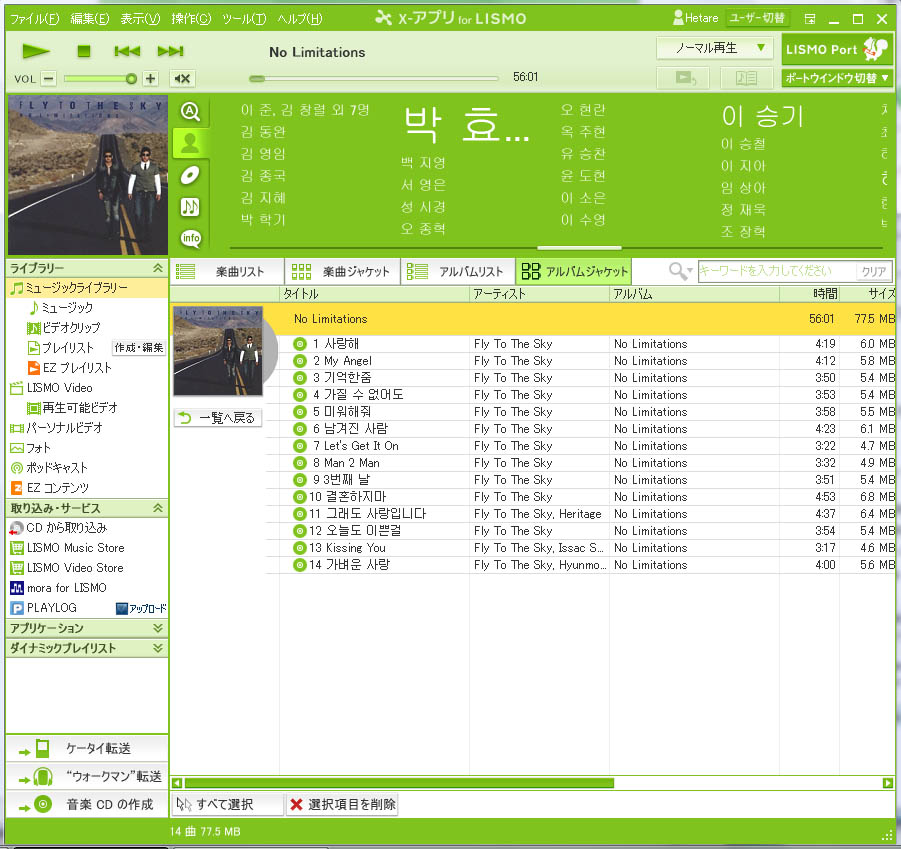Increase volume with the plus button
This screenshot has width=901, height=849.
pos(151,78)
